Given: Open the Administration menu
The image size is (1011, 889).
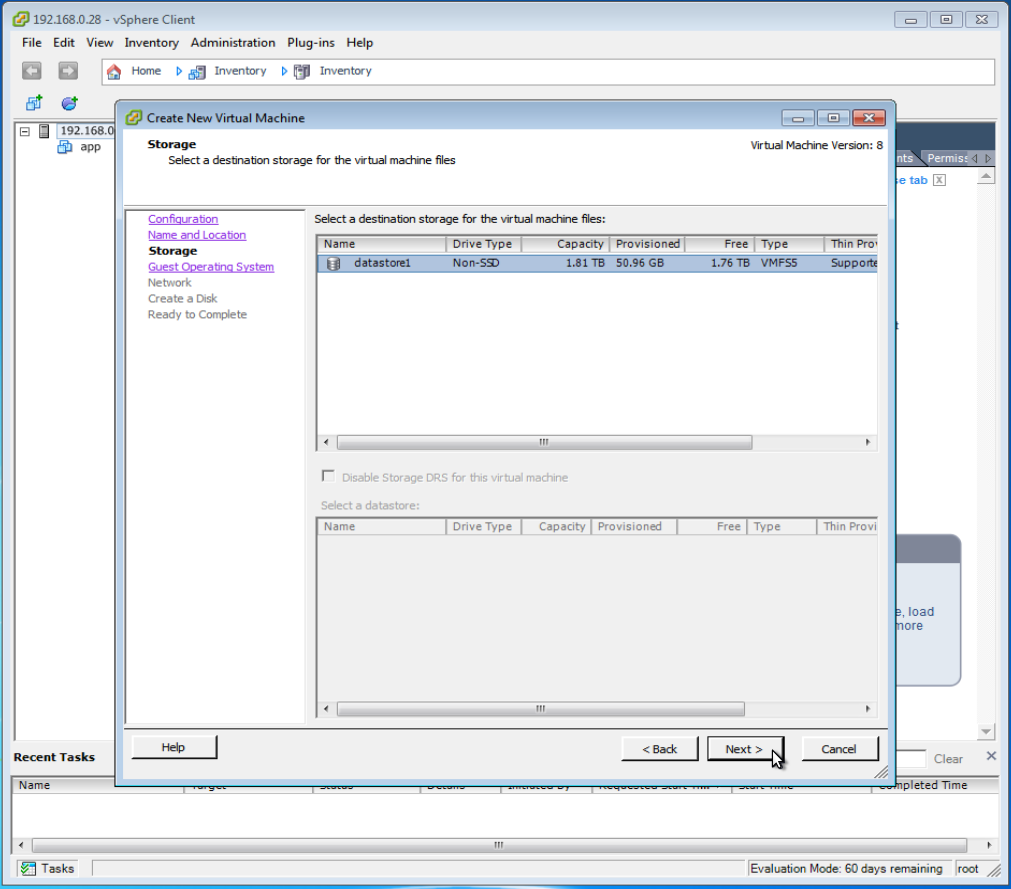Looking at the screenshot, I should point(233,43).
